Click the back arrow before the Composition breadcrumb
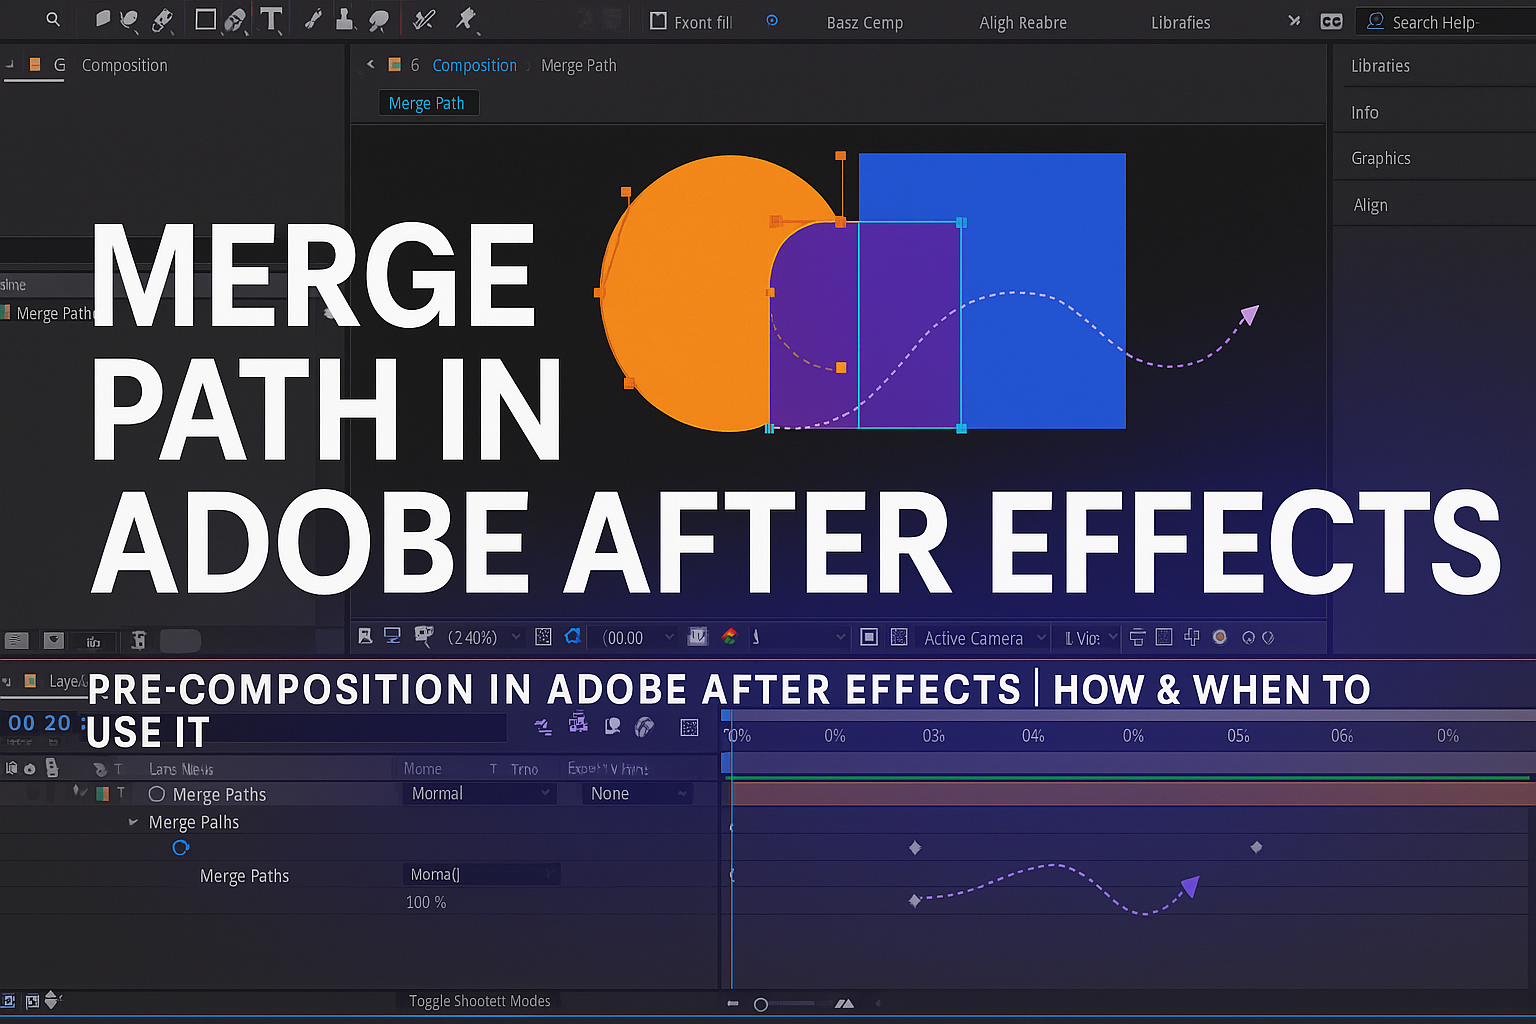This screenshot has width=1536, height=1024. pos(370,64)
